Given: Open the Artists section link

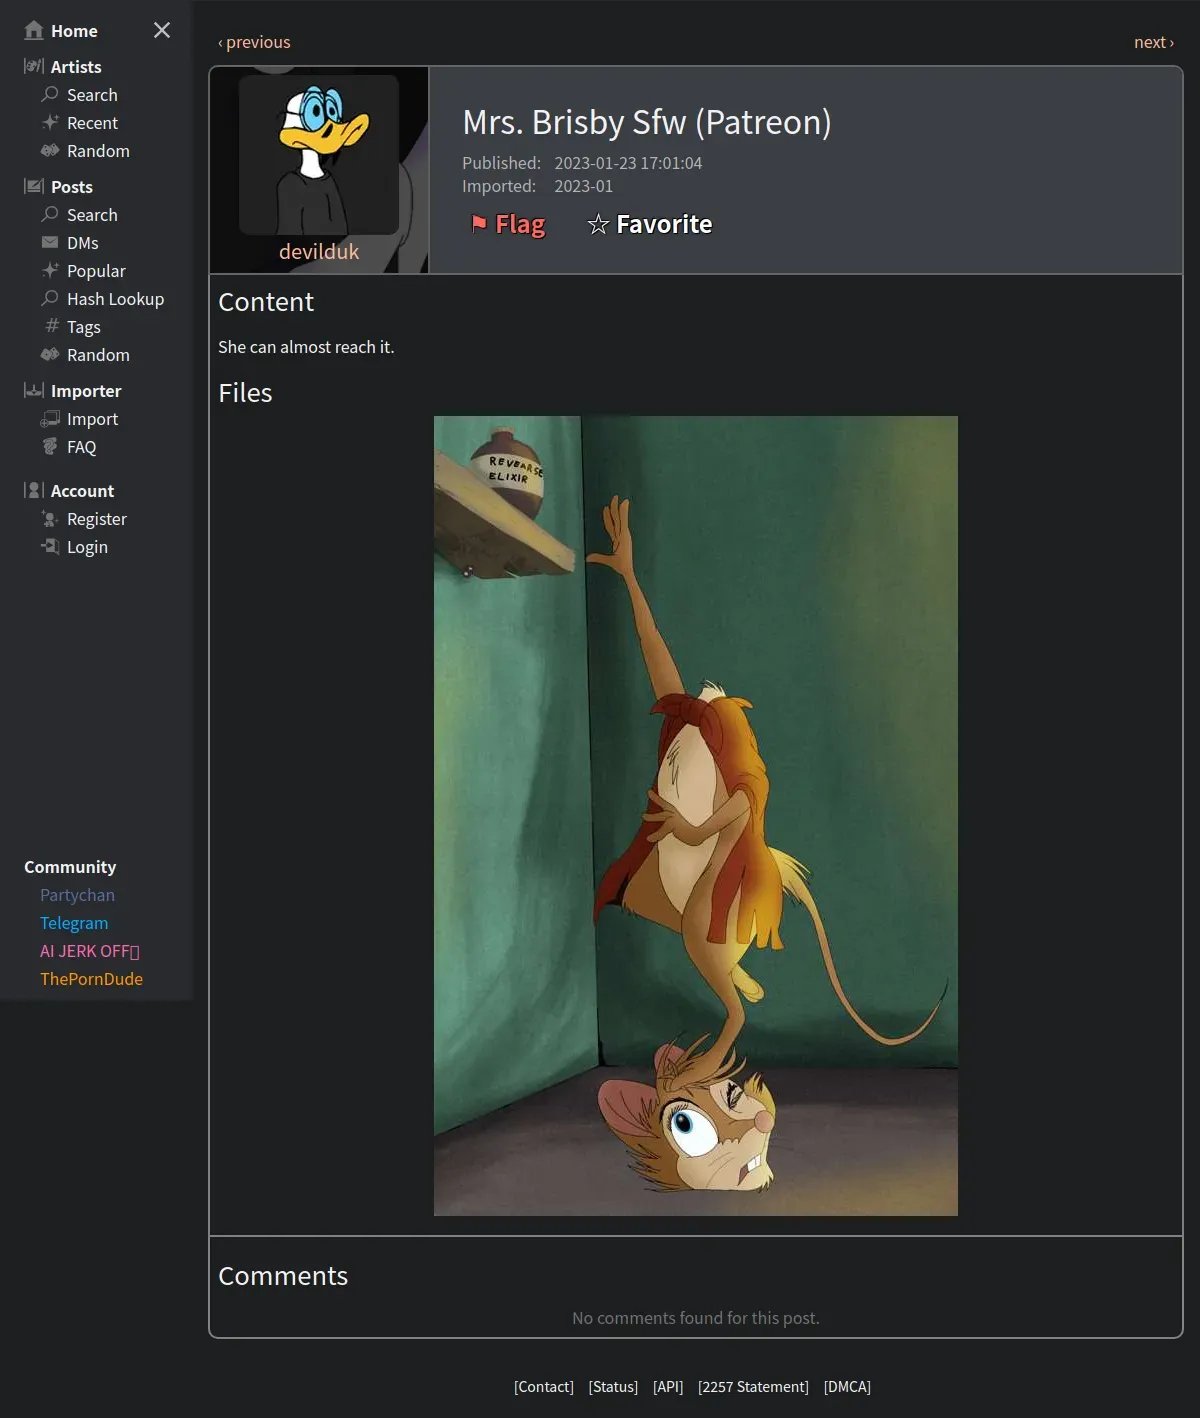Looking at the screenshot, I should tap(76, 66).
